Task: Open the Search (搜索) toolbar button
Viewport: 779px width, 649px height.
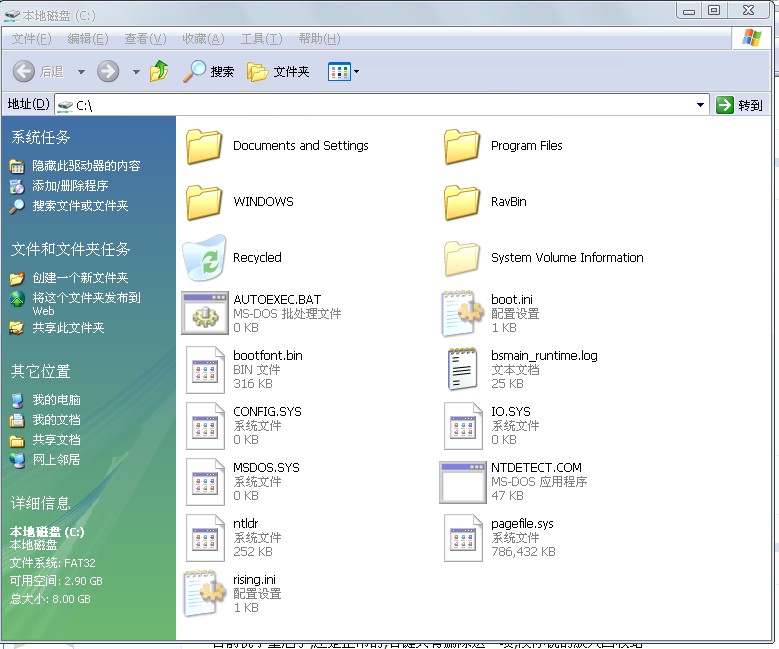Action: (x=209, y=72)
